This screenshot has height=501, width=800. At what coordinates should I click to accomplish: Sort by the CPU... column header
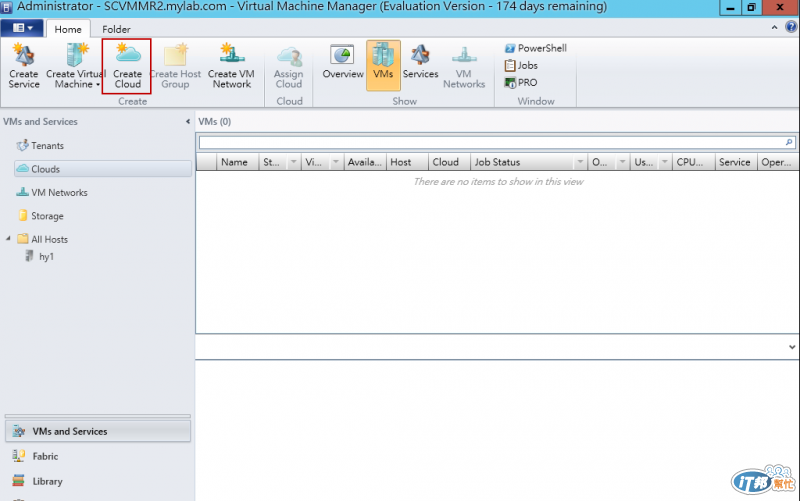point(694,162)
